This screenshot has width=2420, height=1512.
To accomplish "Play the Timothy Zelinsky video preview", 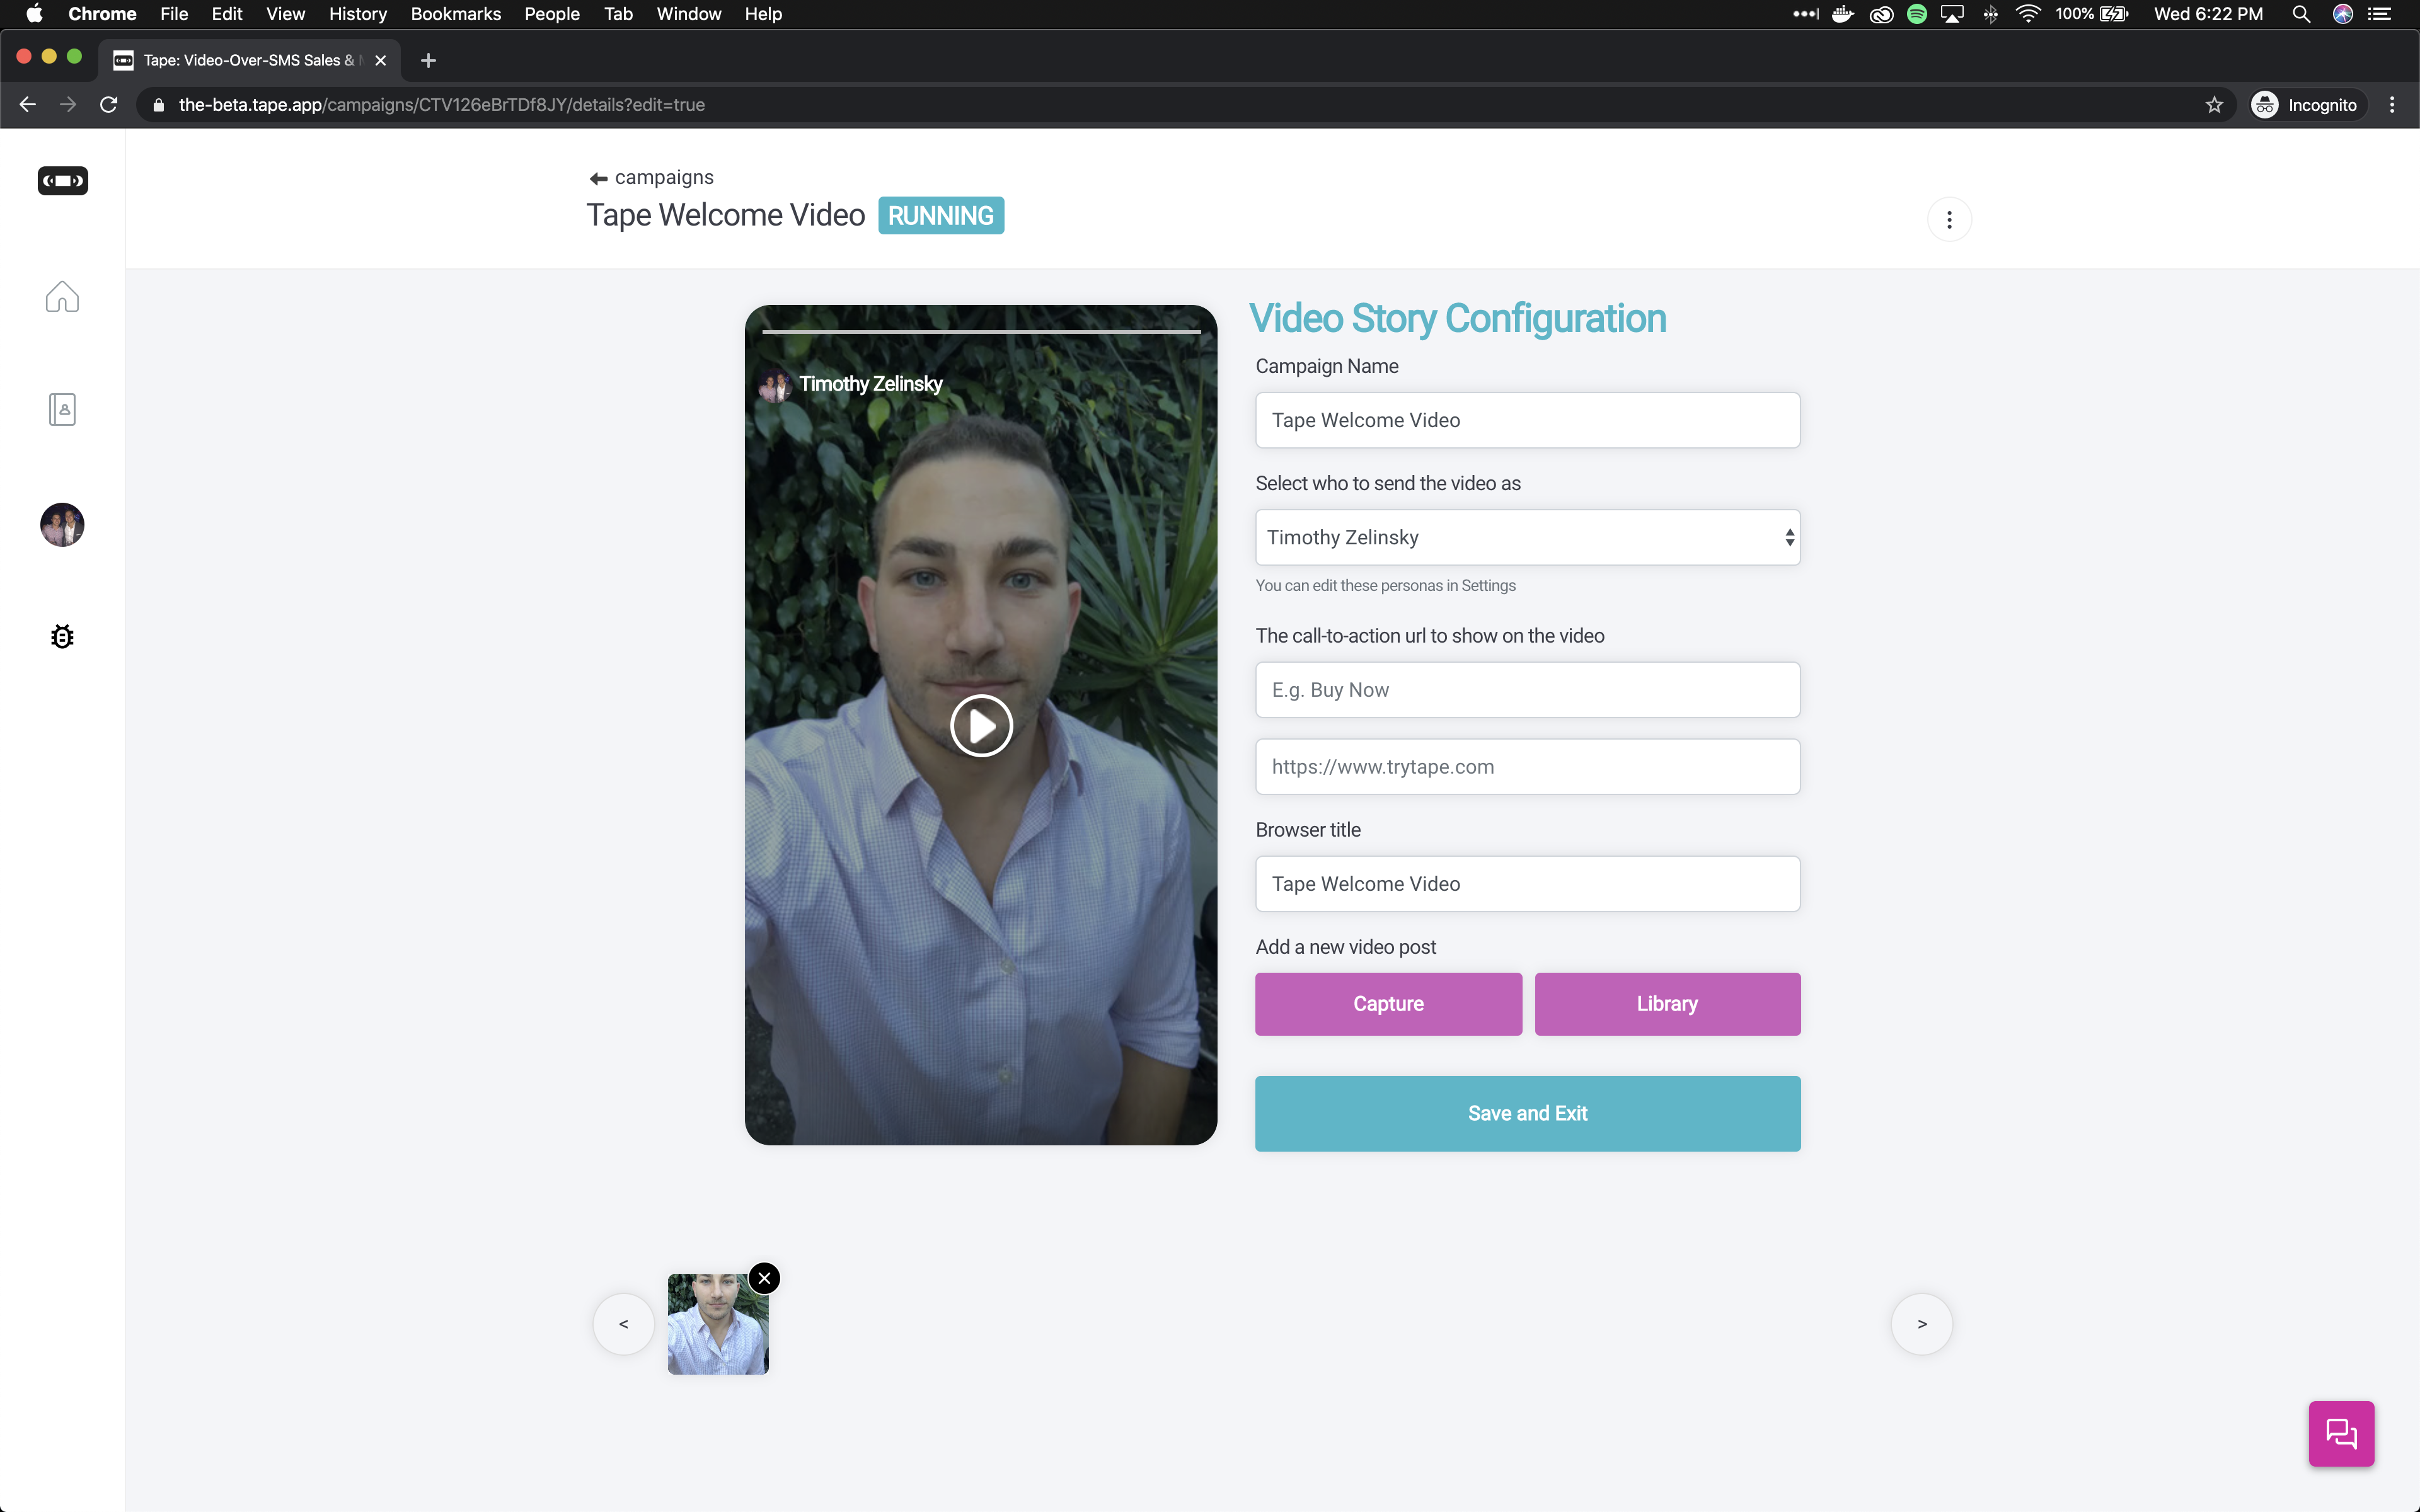I will pos(981,726).
